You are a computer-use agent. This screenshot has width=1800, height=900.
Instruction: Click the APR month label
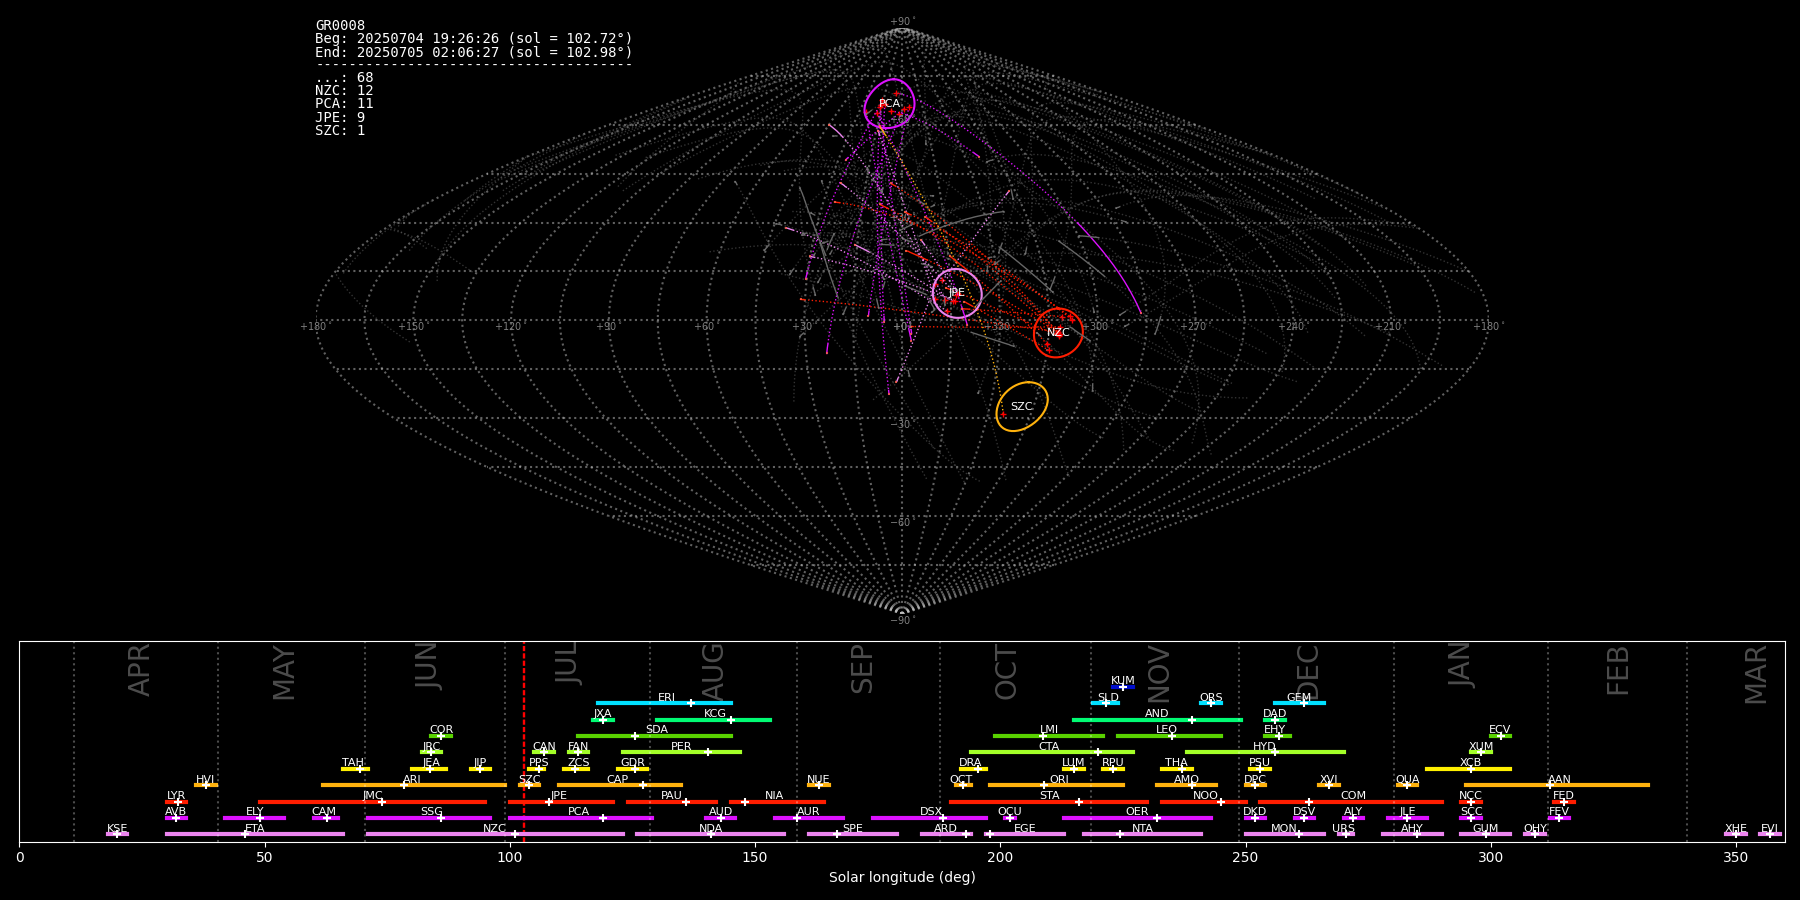point(140,670)
